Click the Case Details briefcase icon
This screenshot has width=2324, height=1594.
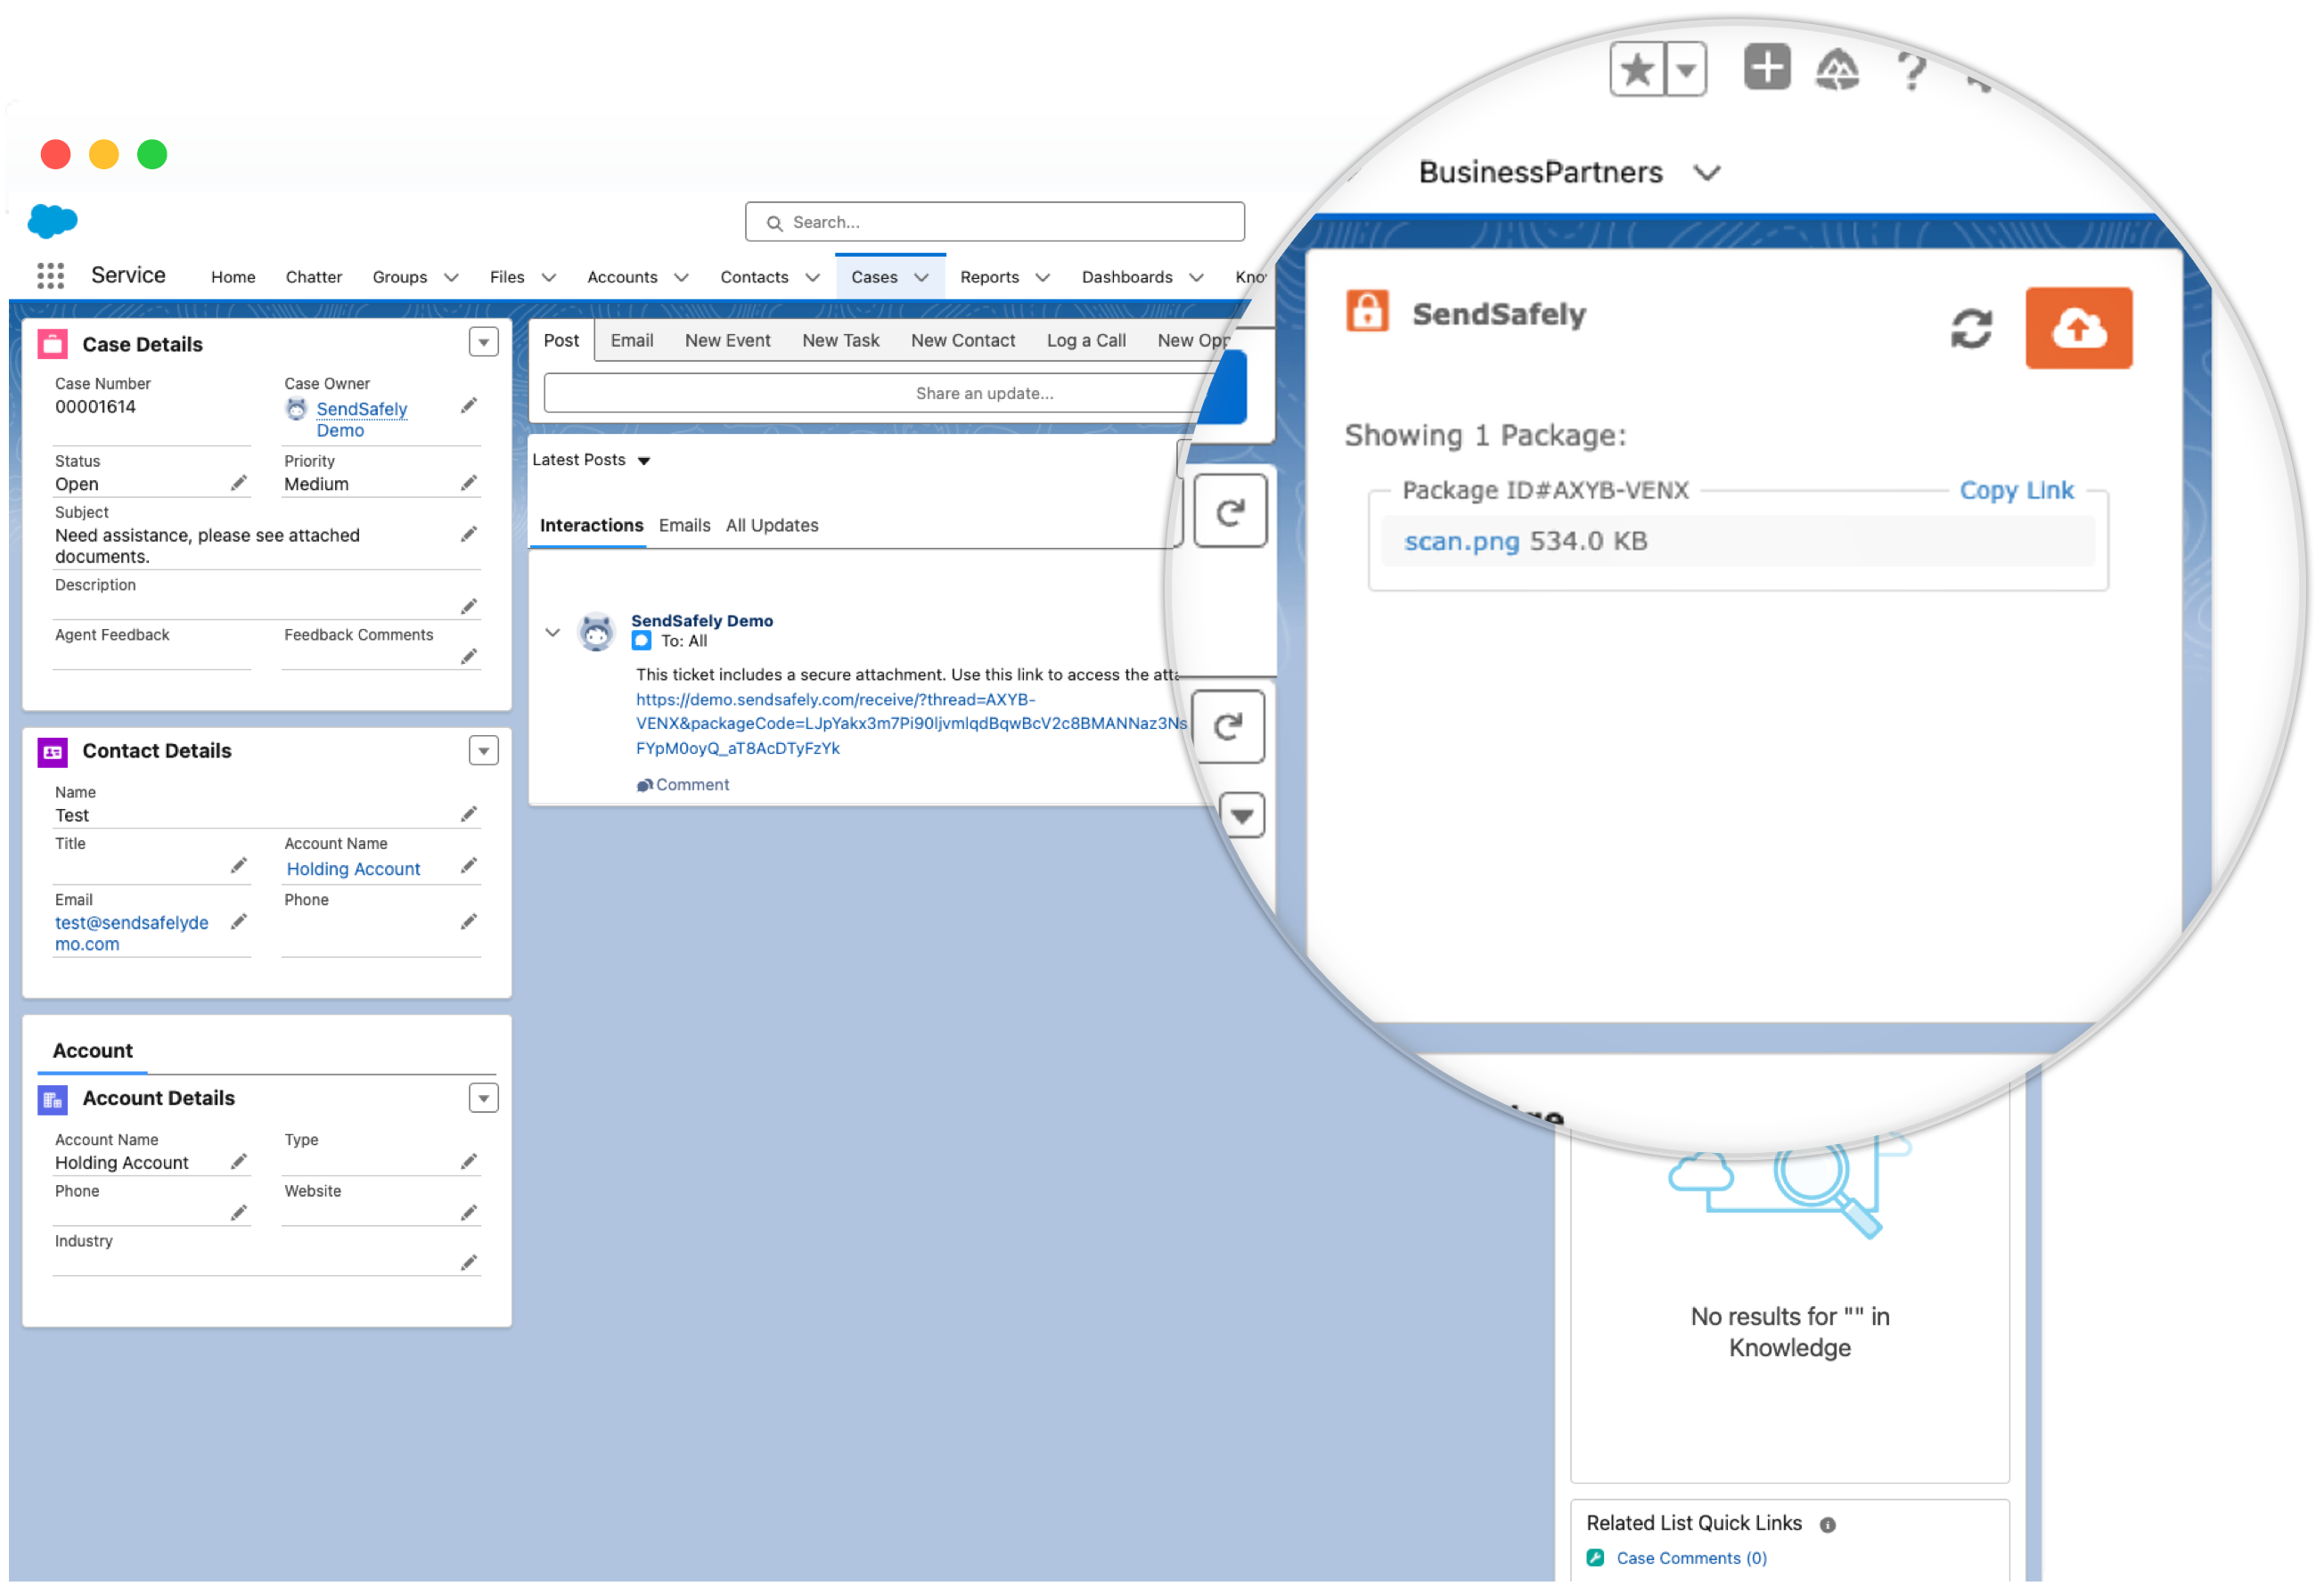[x=52, y=345]
